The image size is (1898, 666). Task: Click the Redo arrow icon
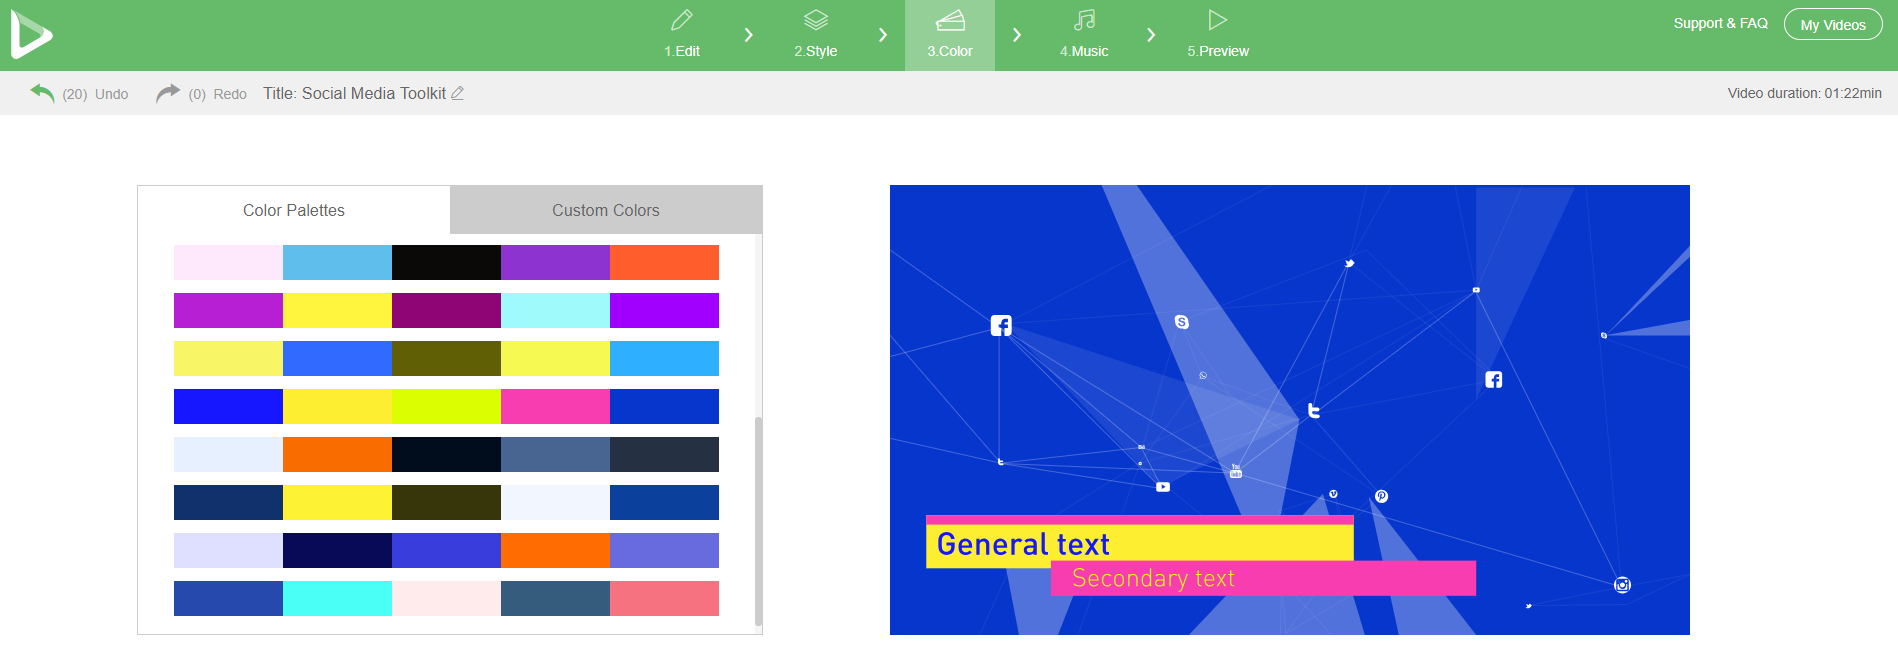point(168,93)
